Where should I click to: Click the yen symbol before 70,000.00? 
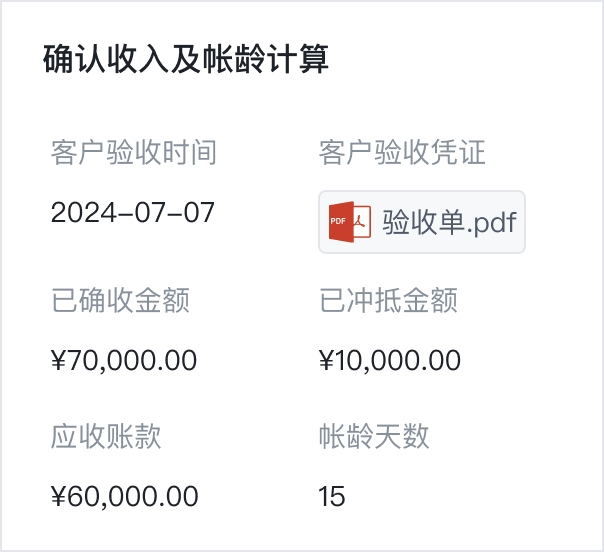pos(58,360)
